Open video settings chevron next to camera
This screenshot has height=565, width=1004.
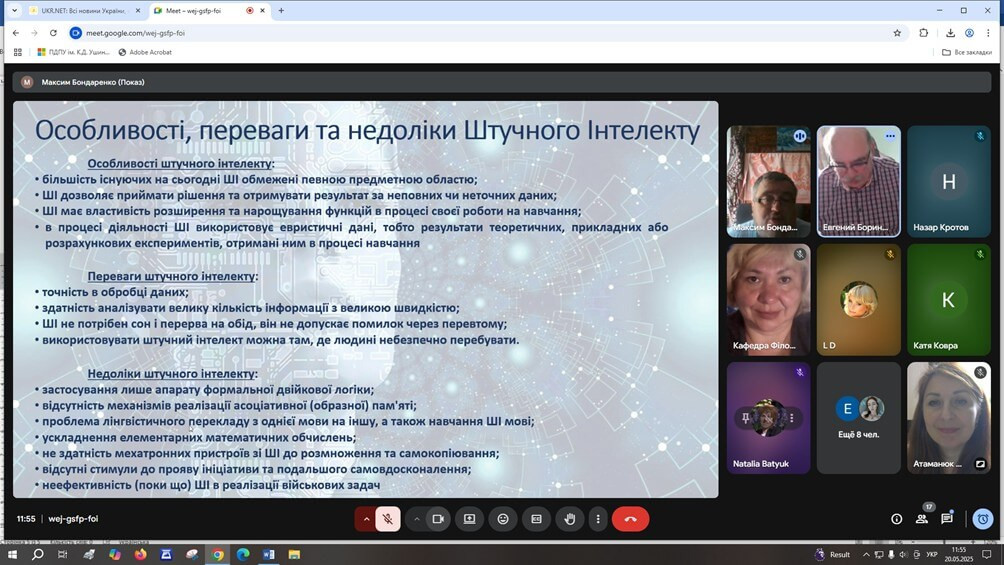[417, 519]
